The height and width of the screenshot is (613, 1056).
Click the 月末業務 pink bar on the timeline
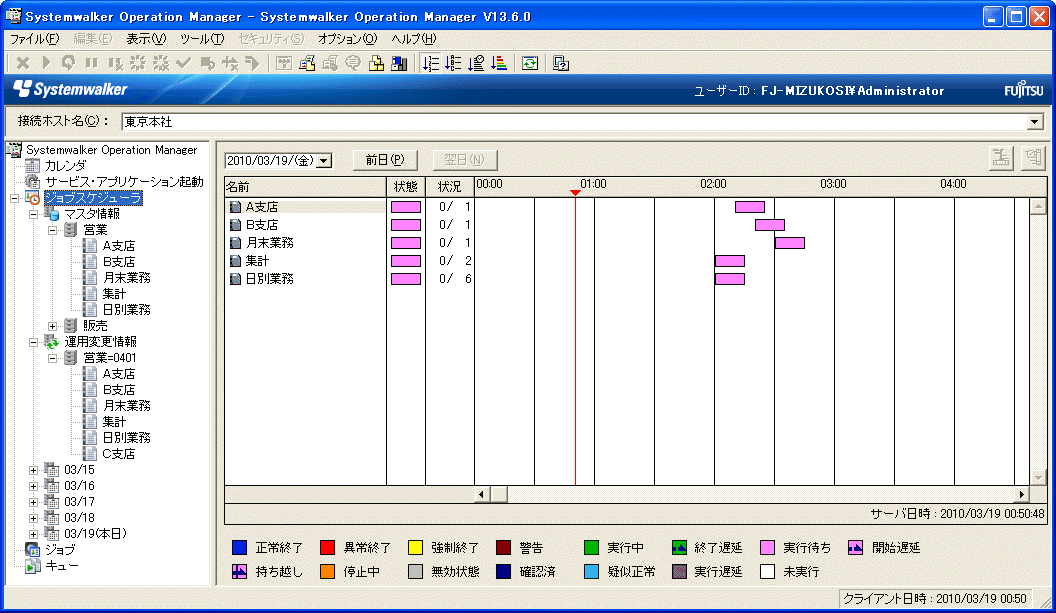790,243
